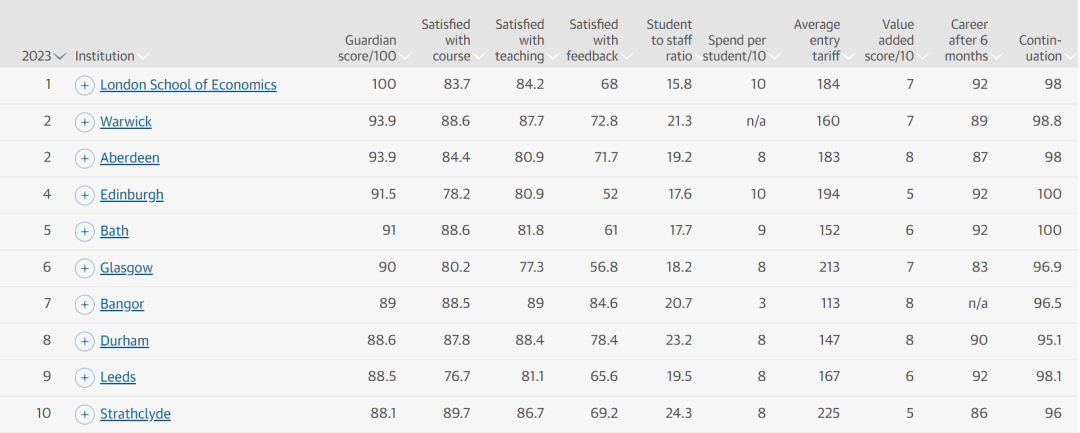Expand Glasgow's row with the plus icon

[84, 268]
